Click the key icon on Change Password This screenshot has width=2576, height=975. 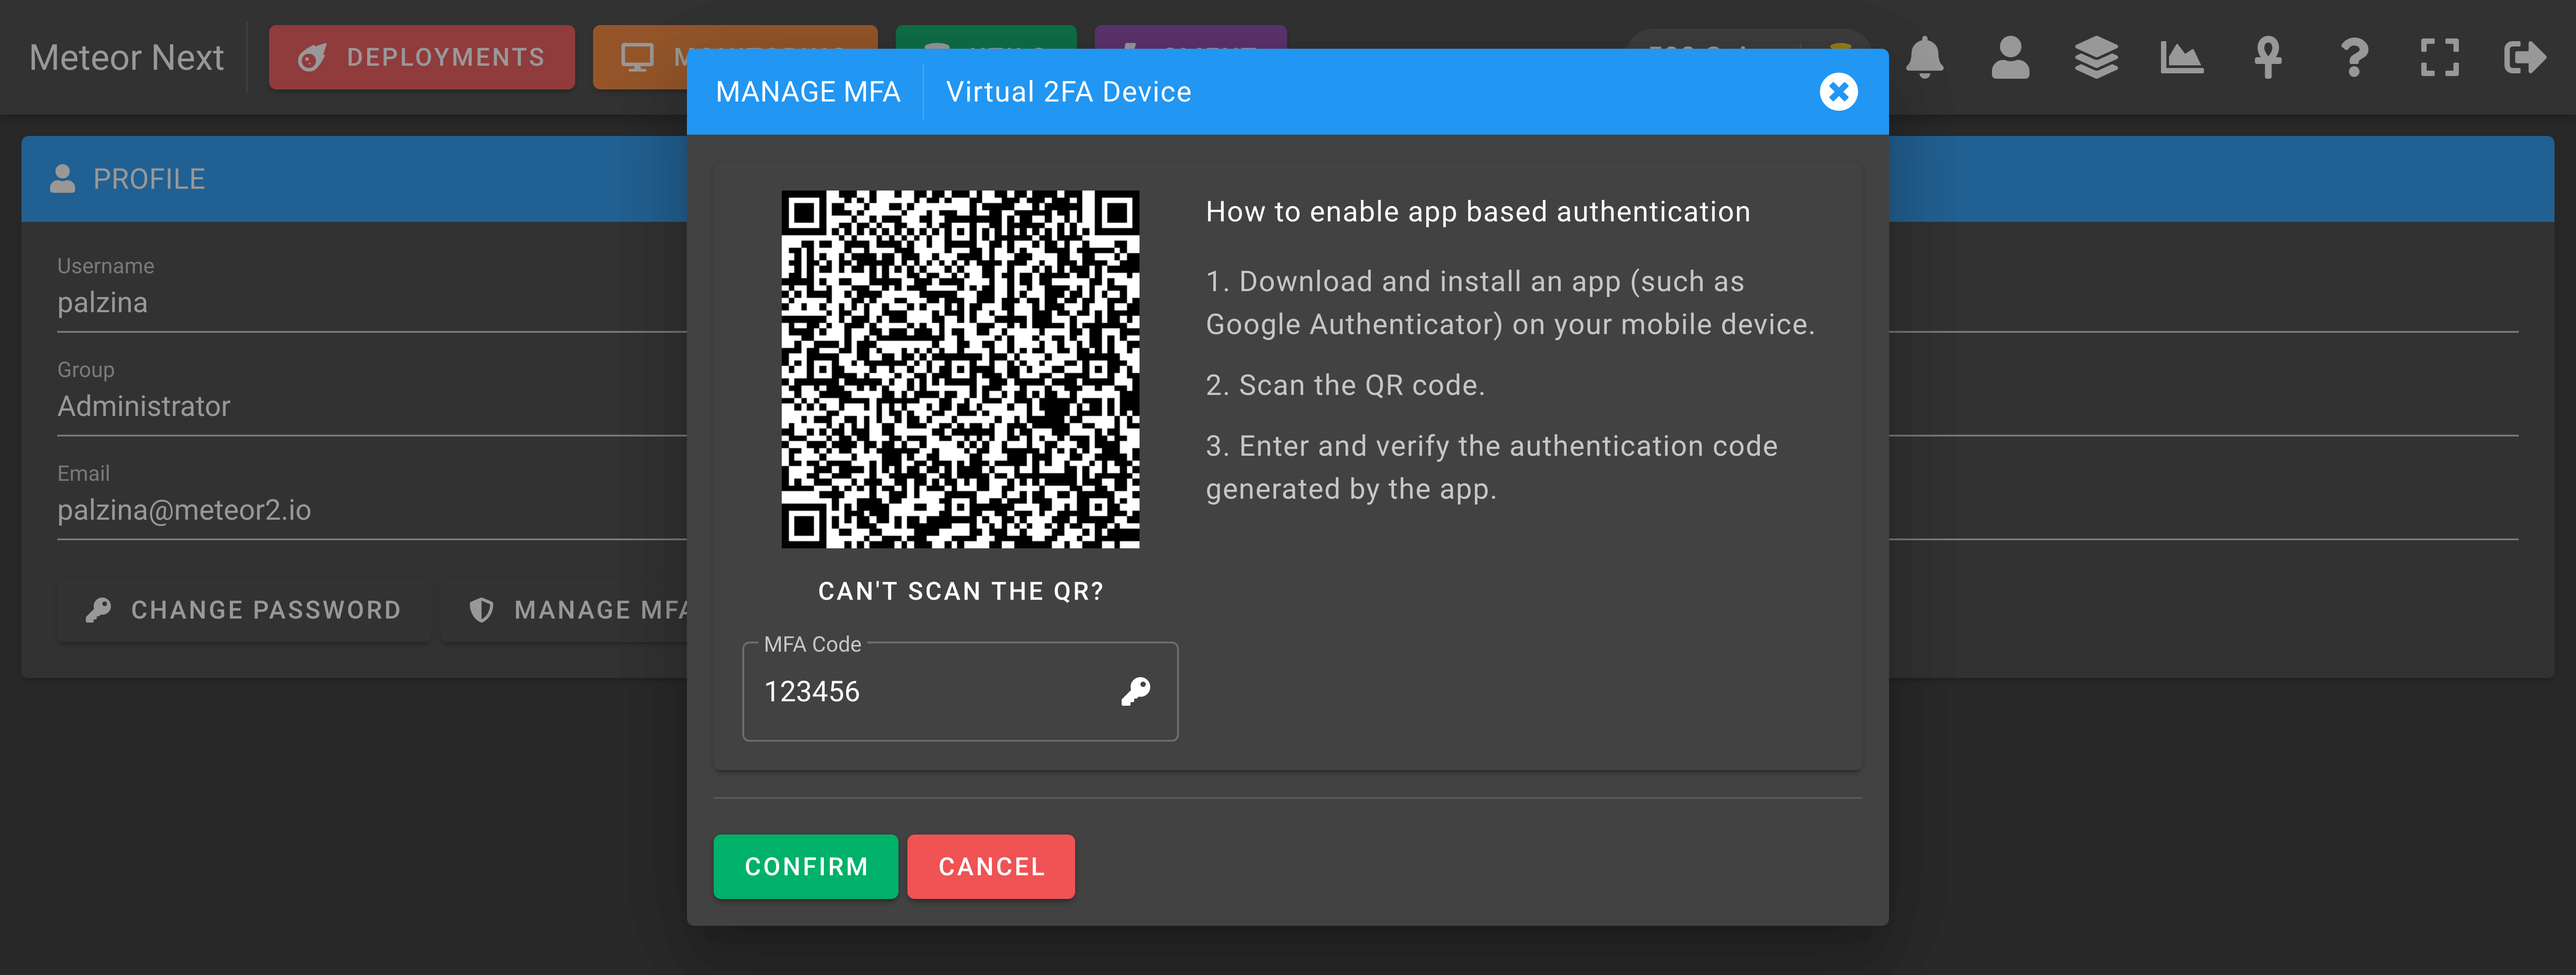(98, 610)
